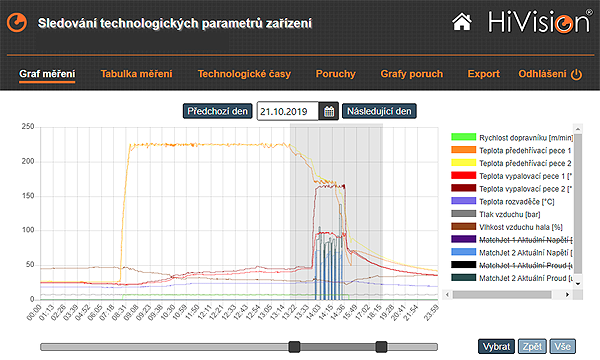The height and width of the screenshot is (360, 600).
Task: Show full range with Vše button
Action: pyautogui.click(x=562, y=346)
